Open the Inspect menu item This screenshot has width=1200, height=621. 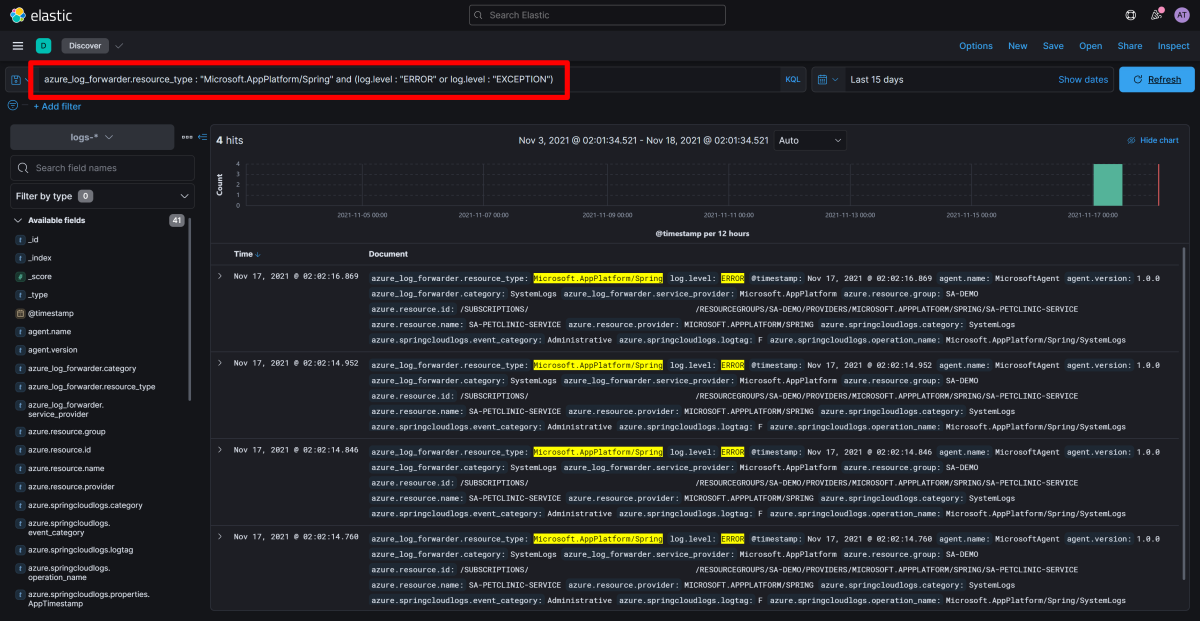[1174, 46]
